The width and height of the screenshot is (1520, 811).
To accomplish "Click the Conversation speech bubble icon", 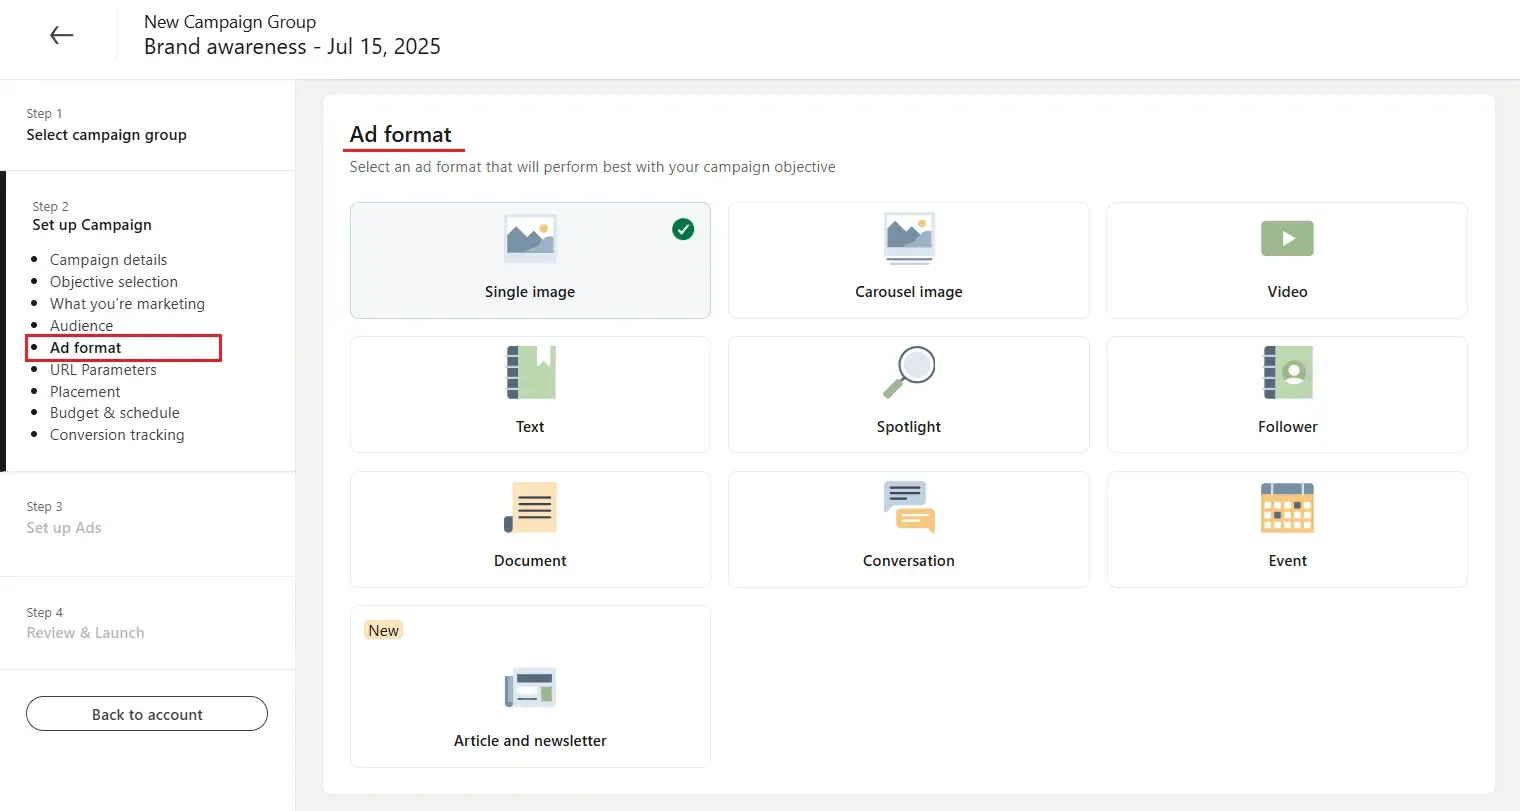I will pos(908,507).
